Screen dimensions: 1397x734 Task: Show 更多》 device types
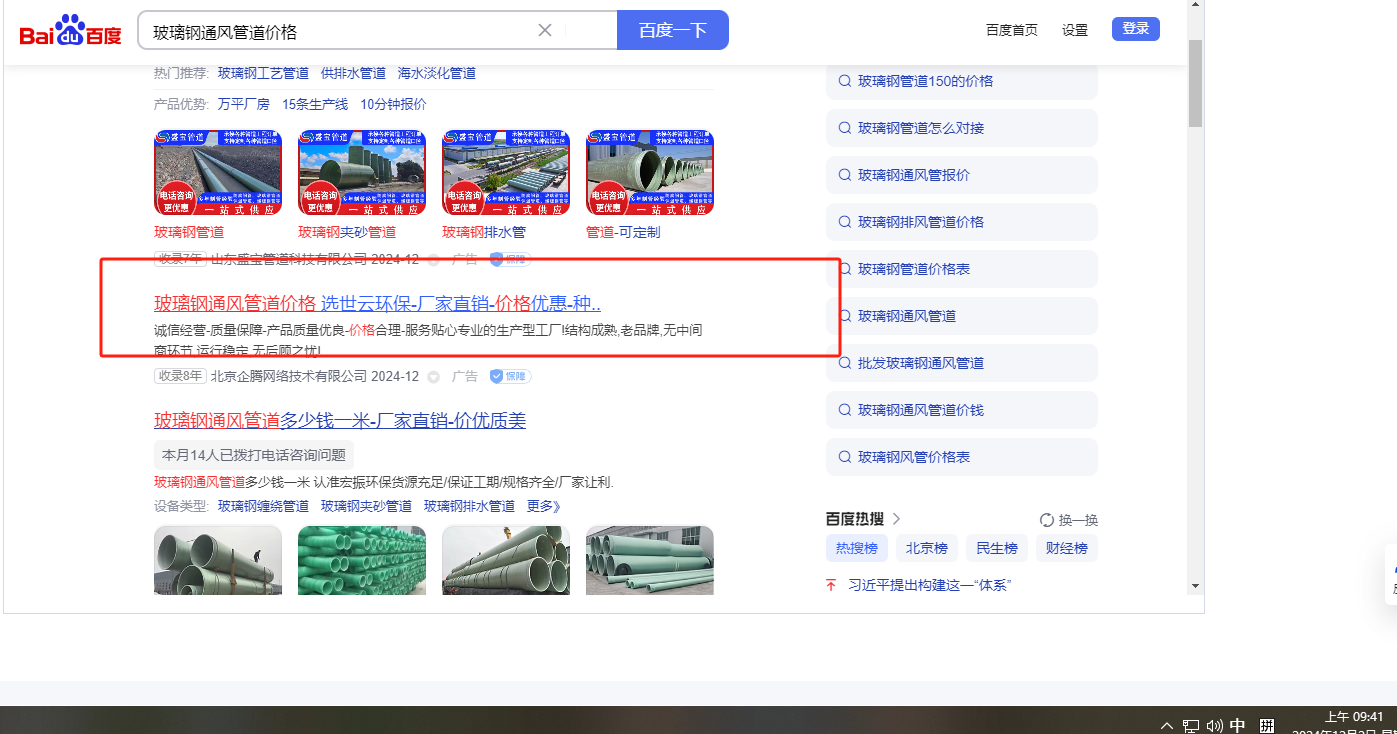pyautogui.click(x=544, y=506)
